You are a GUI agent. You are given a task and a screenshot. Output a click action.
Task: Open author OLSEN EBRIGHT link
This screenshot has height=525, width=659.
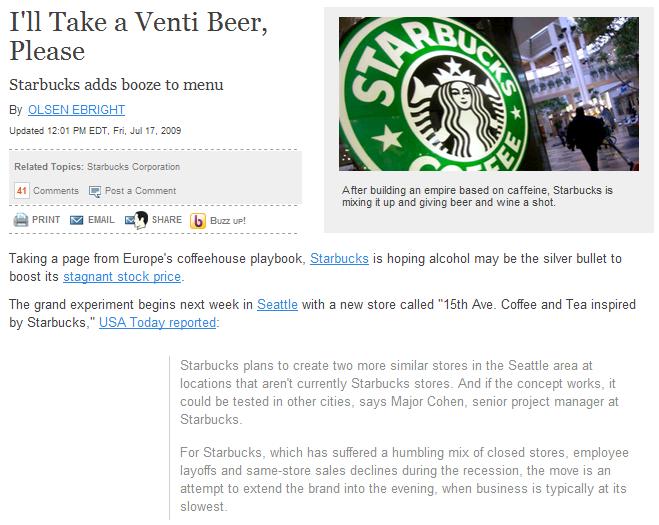coord(76,110)
